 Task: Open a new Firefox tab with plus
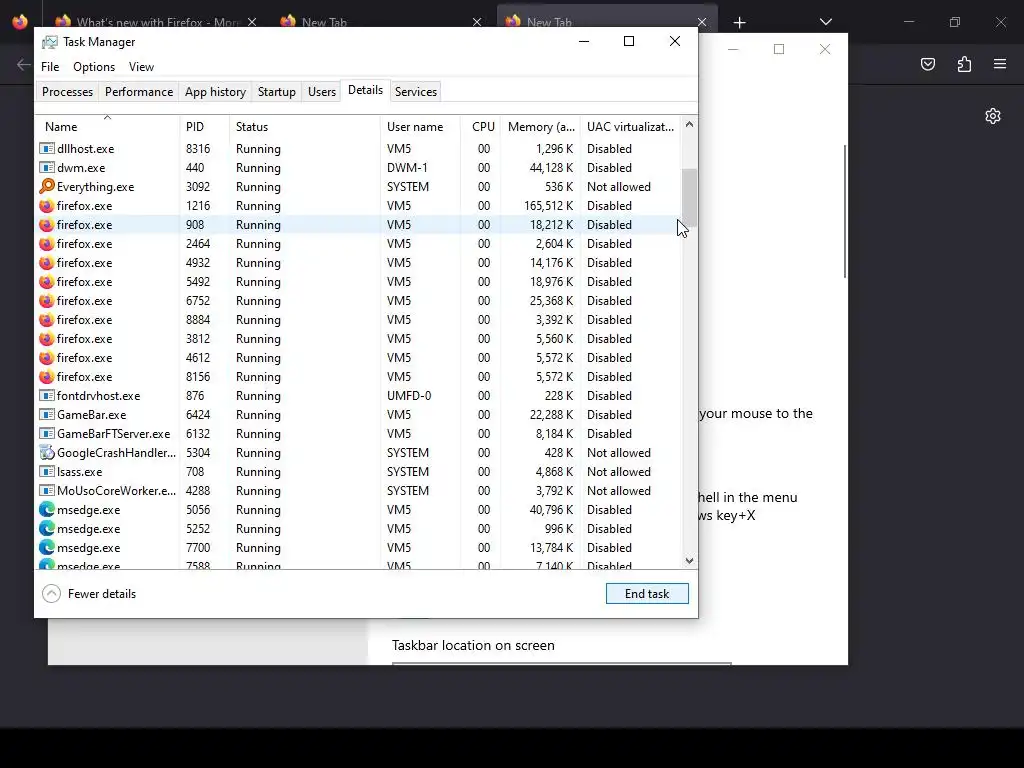[739, 23]
